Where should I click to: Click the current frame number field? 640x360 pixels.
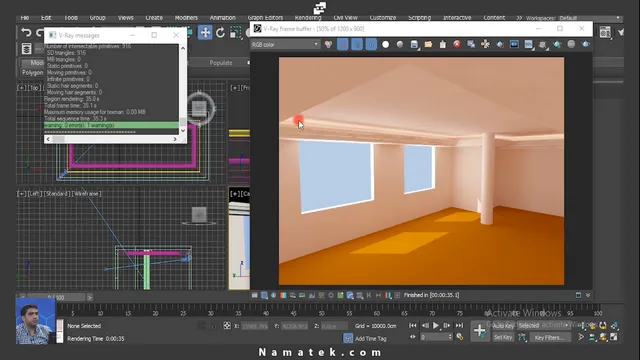tap(434, 337)
